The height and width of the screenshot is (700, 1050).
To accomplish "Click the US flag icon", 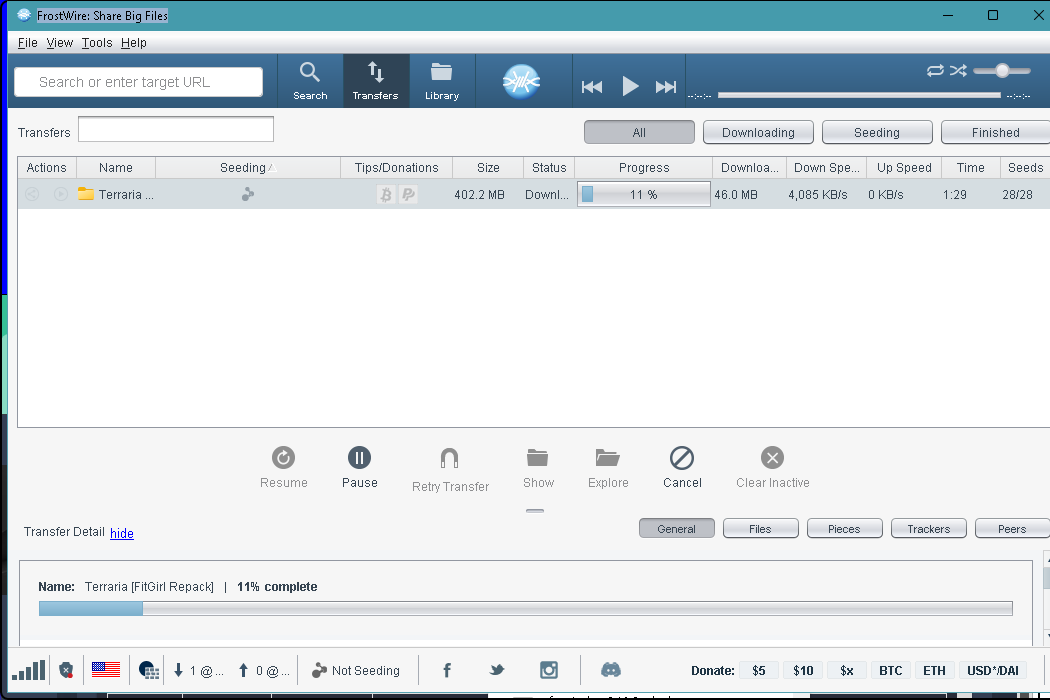I will tap(106, 669).
